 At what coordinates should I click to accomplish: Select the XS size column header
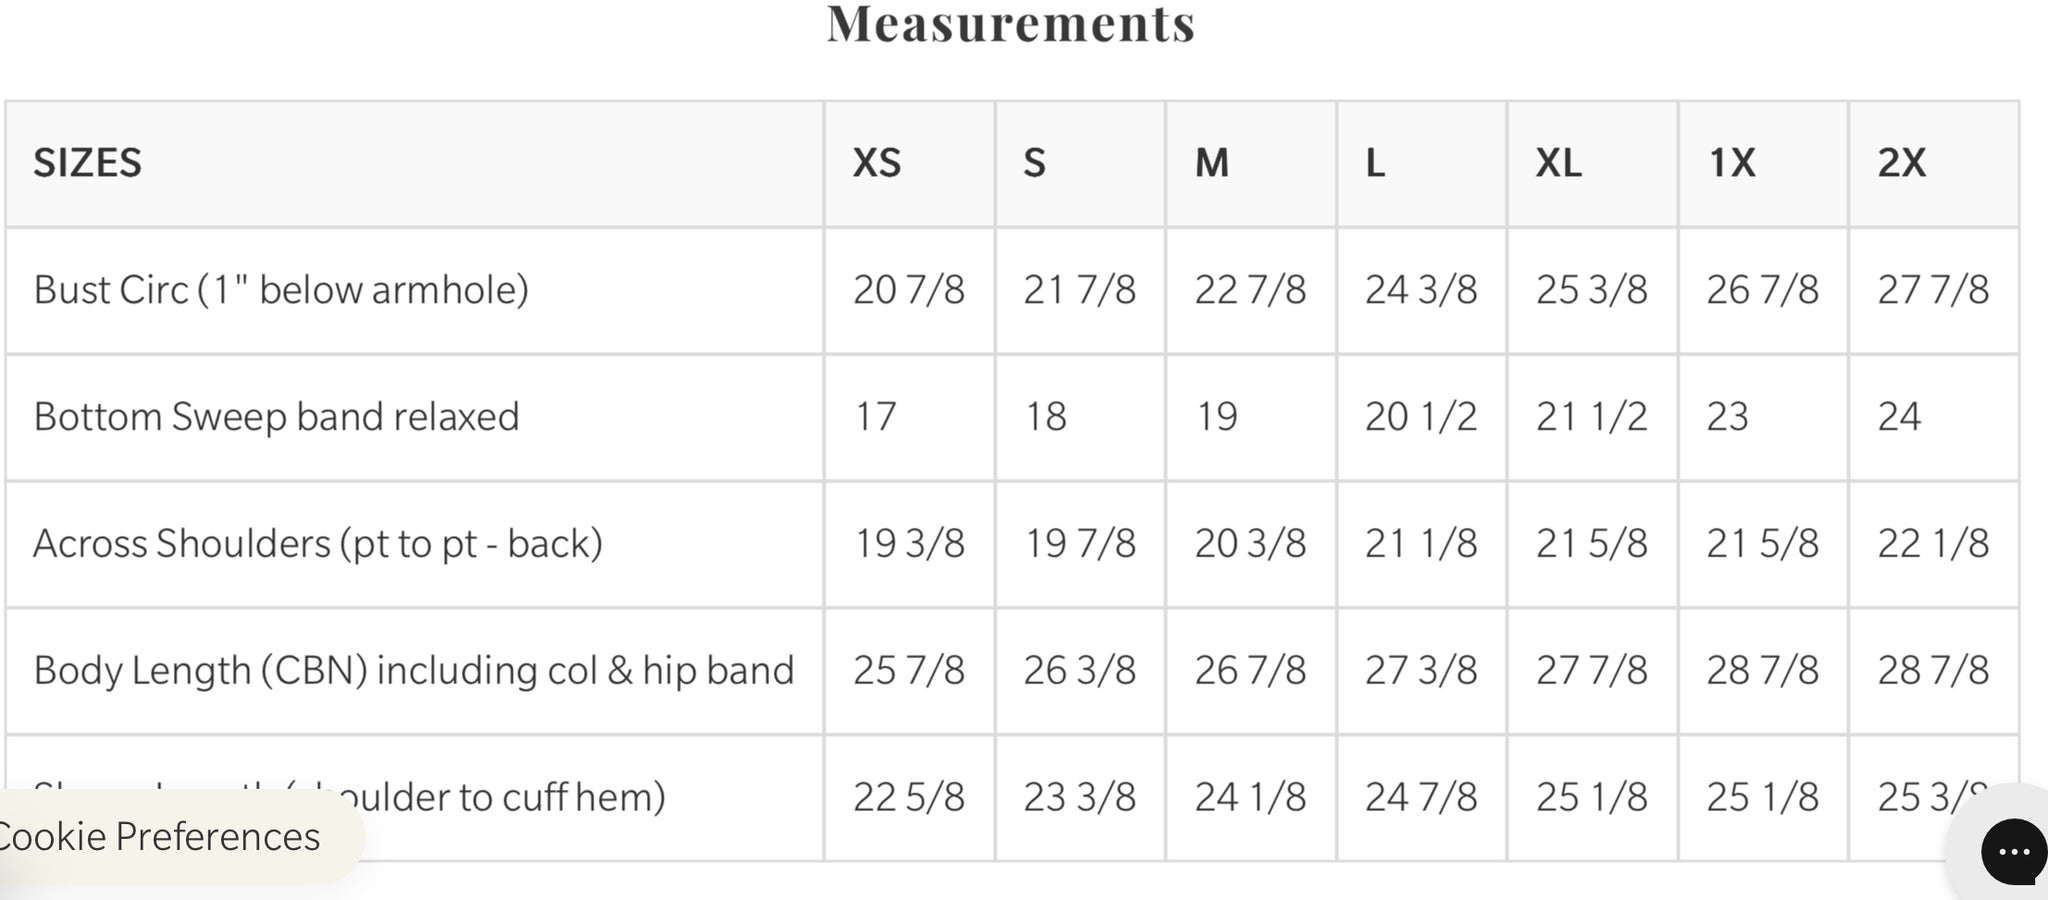[x=877, y=163]
